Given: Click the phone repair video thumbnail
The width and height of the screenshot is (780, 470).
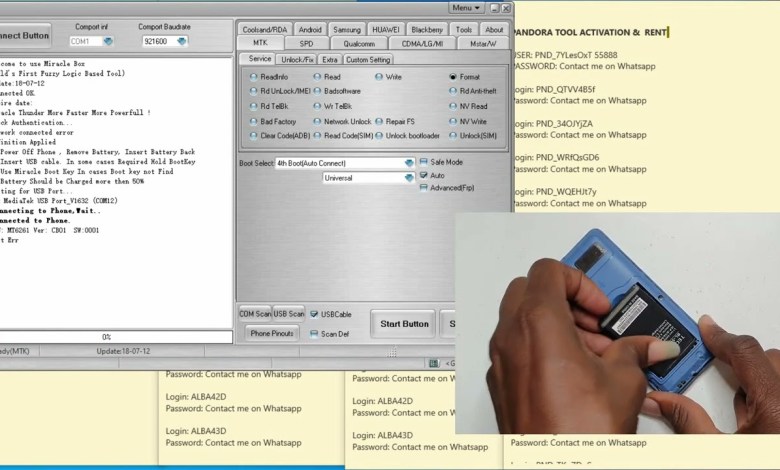Looking at the screenshot, I should (x=617, y=323).
